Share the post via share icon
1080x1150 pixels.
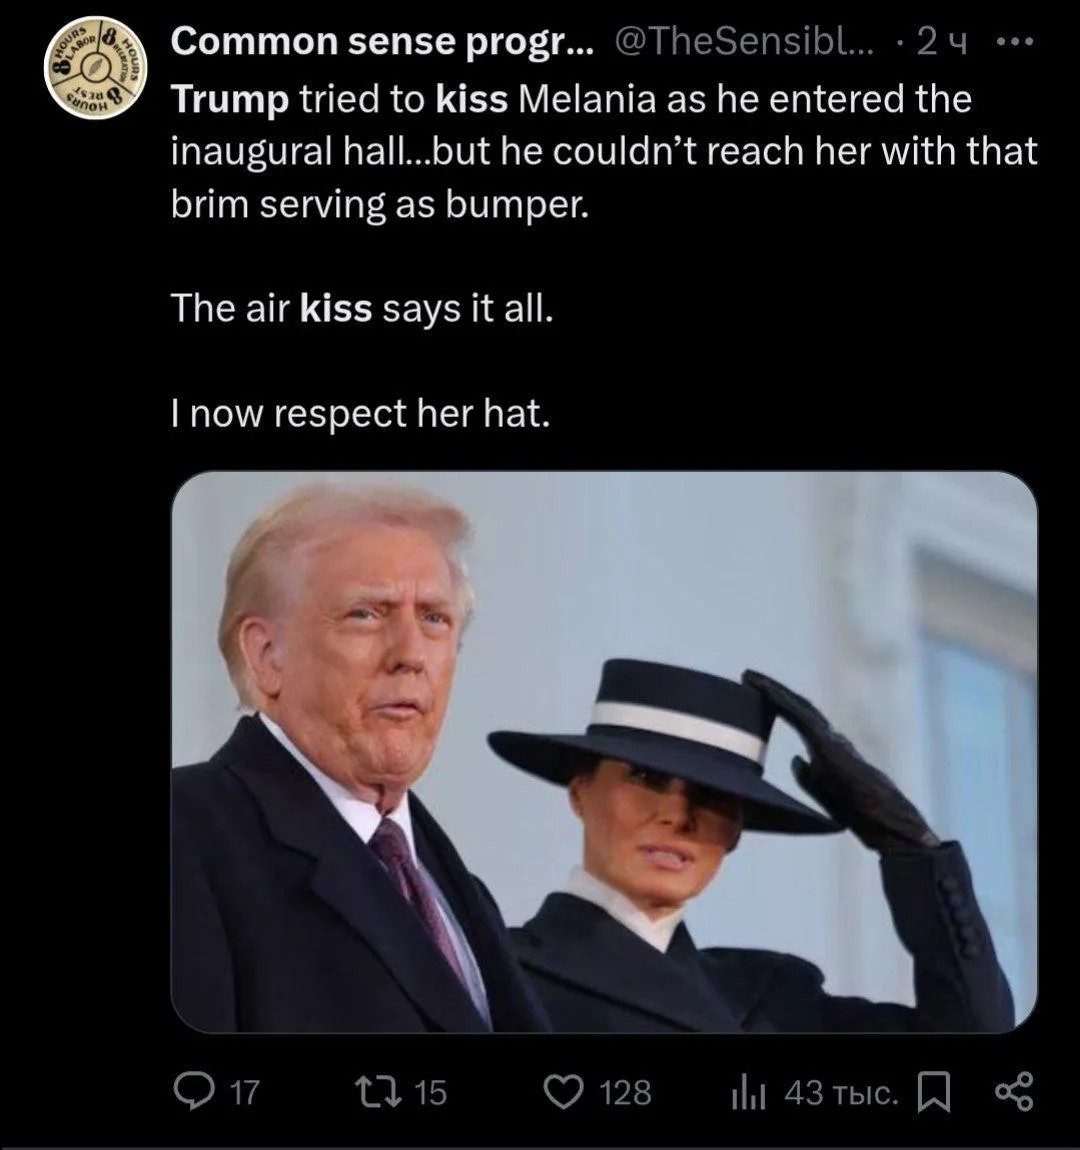pos(1014,1091)
